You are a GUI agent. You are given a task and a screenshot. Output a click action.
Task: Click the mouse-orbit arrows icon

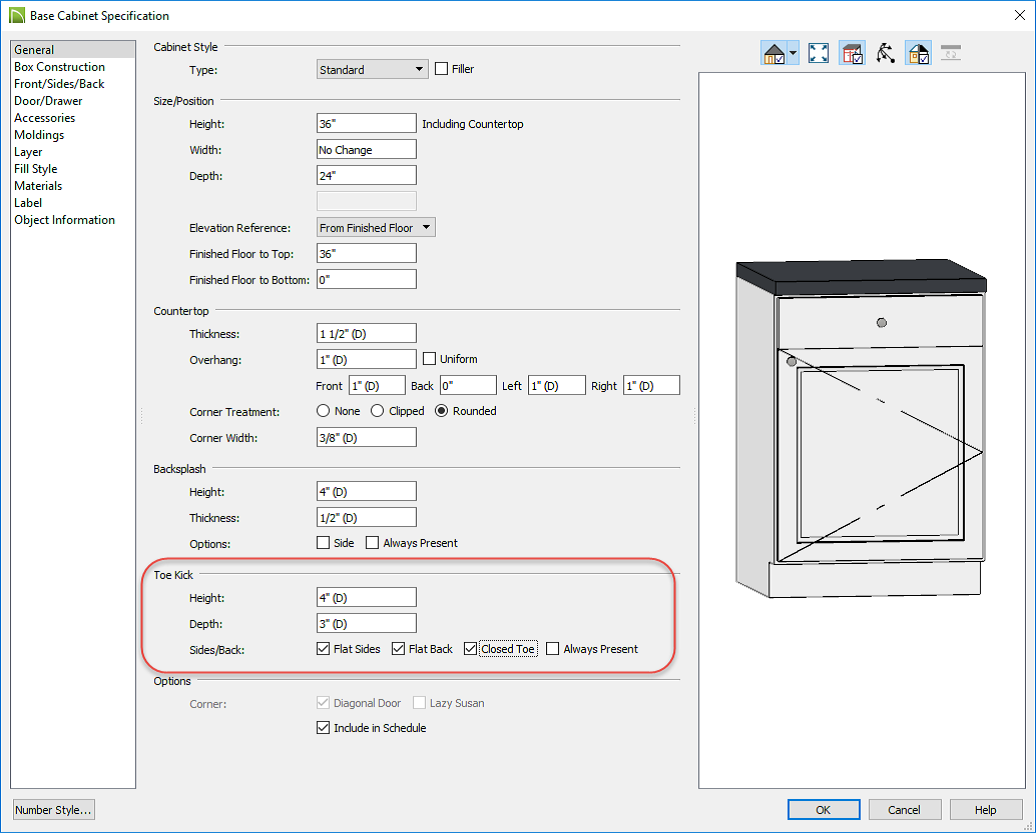point(885,54)
